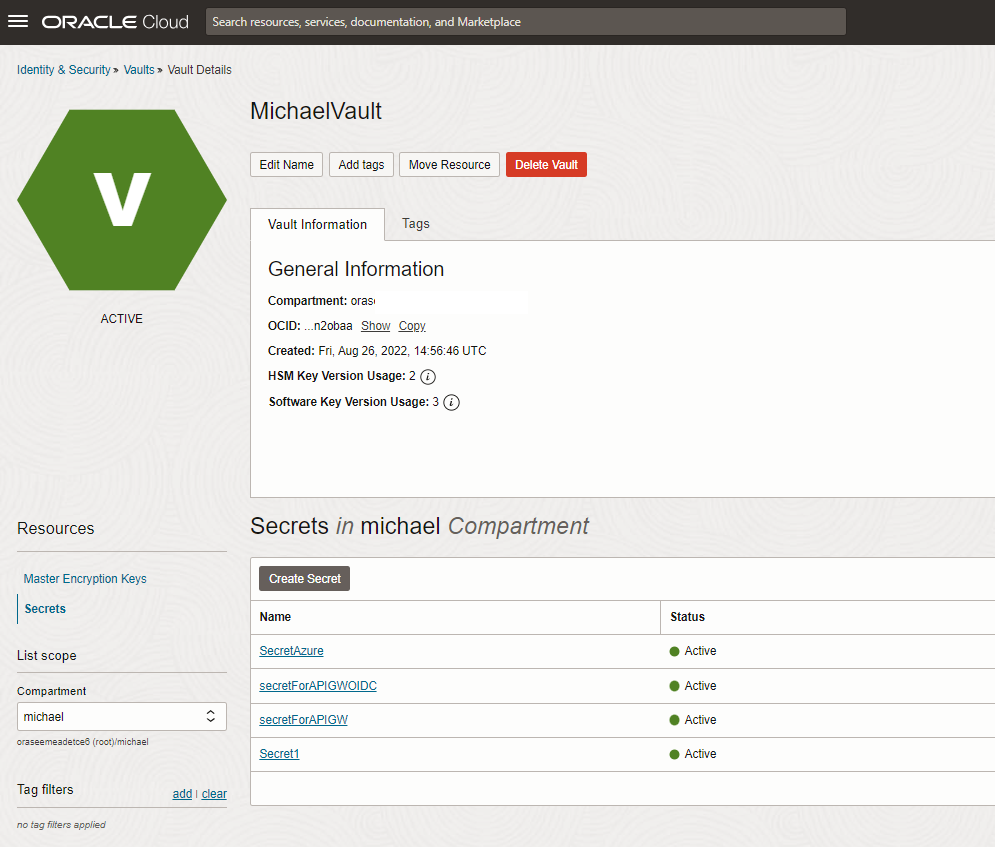Click the Create Secret button
The width and height of the screenshot is (995, 847).
[x=304, y=579]
